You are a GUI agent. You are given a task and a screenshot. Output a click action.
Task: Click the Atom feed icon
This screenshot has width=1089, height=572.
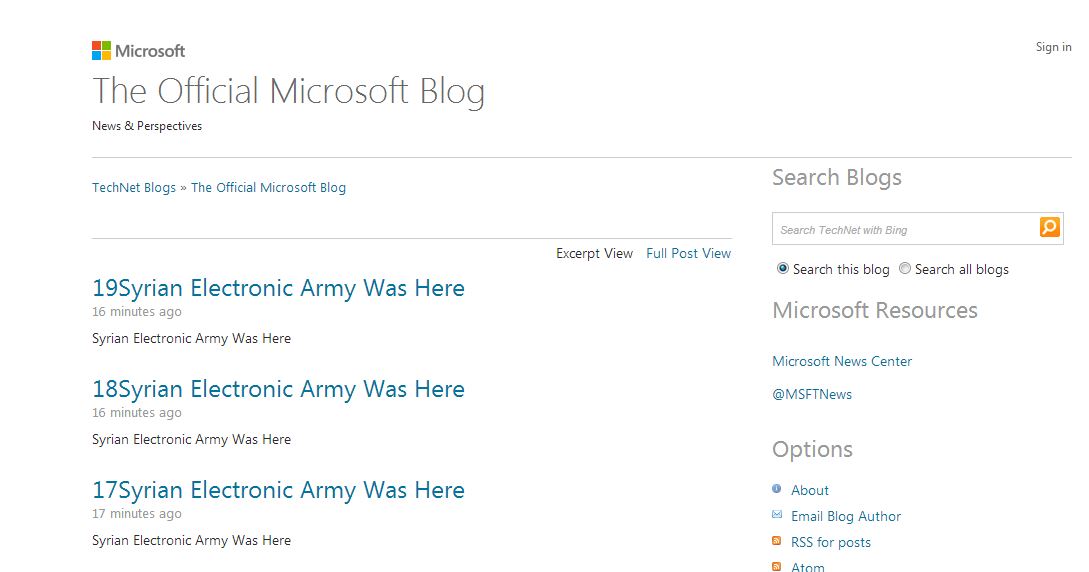point(776,566)
